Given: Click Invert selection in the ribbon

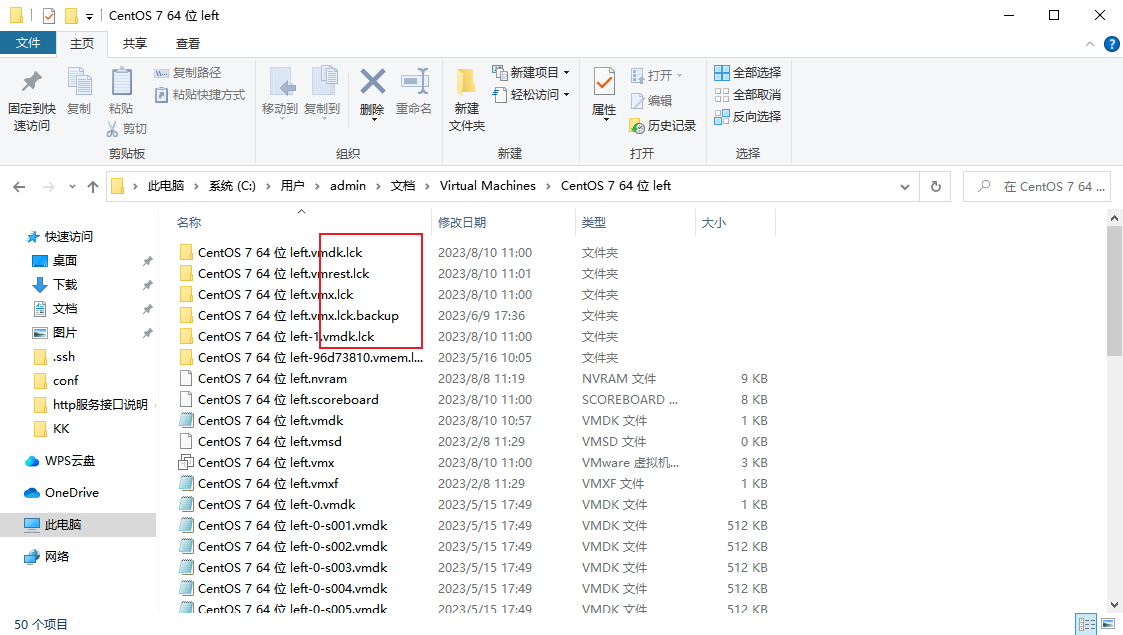Looking at the screenshot, I should click(748, 117).
